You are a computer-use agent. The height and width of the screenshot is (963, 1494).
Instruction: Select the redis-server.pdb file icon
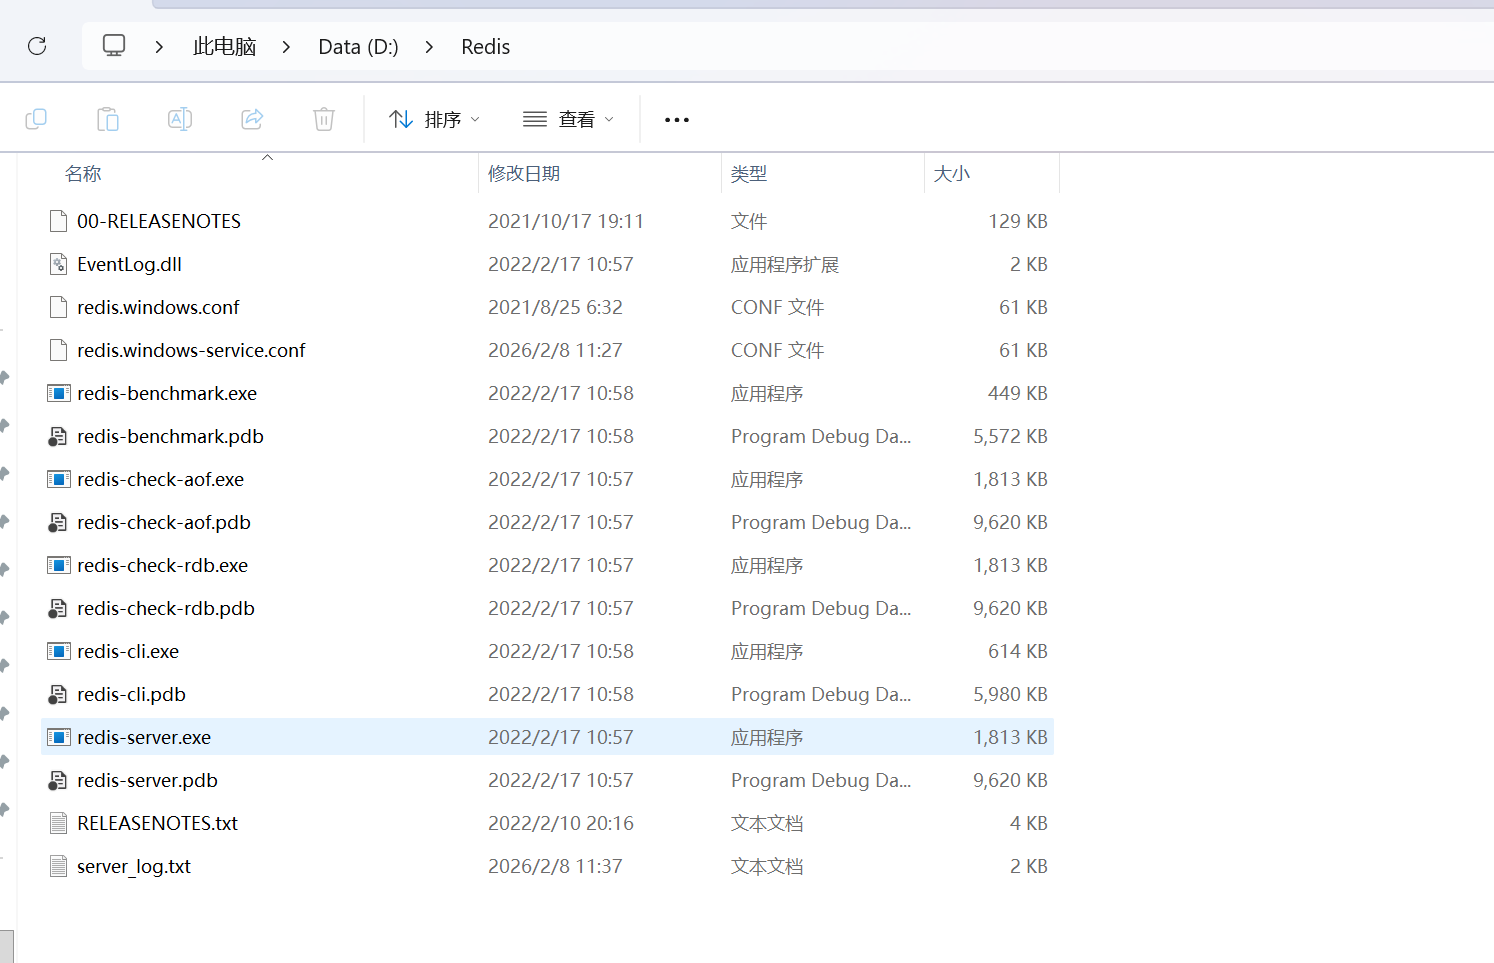pos(59,780)
